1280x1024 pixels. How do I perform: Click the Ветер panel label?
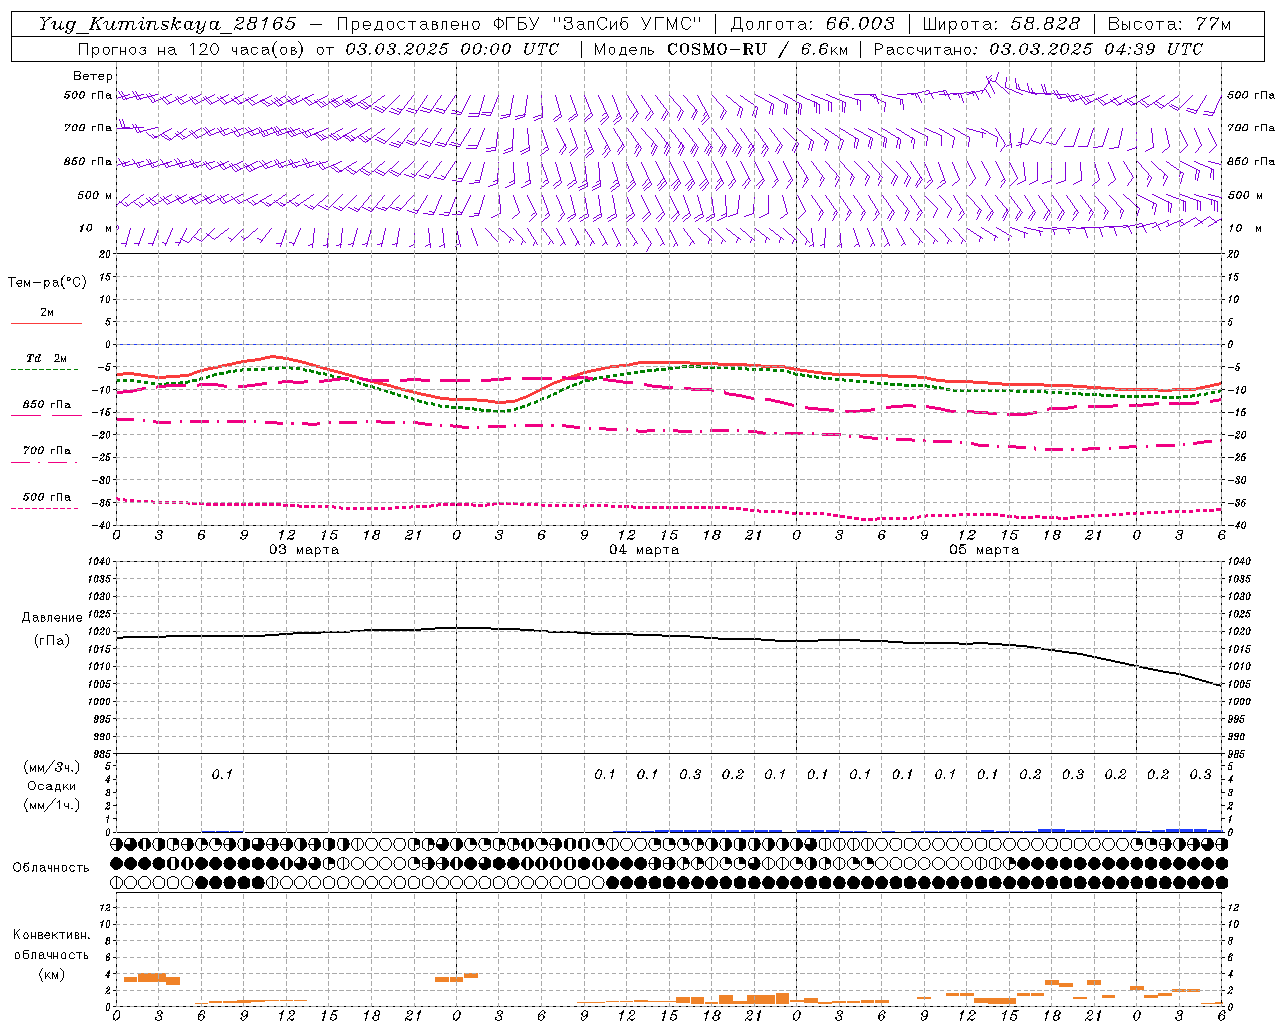(93, 76)
